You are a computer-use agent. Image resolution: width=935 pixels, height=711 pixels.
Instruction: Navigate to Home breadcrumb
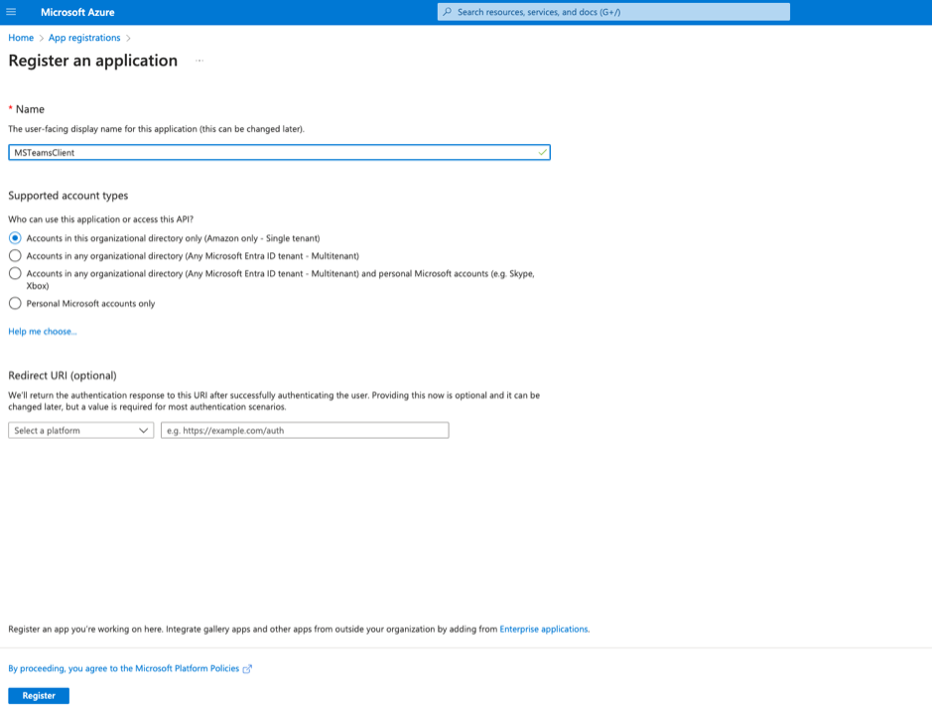tap(20, 37)
